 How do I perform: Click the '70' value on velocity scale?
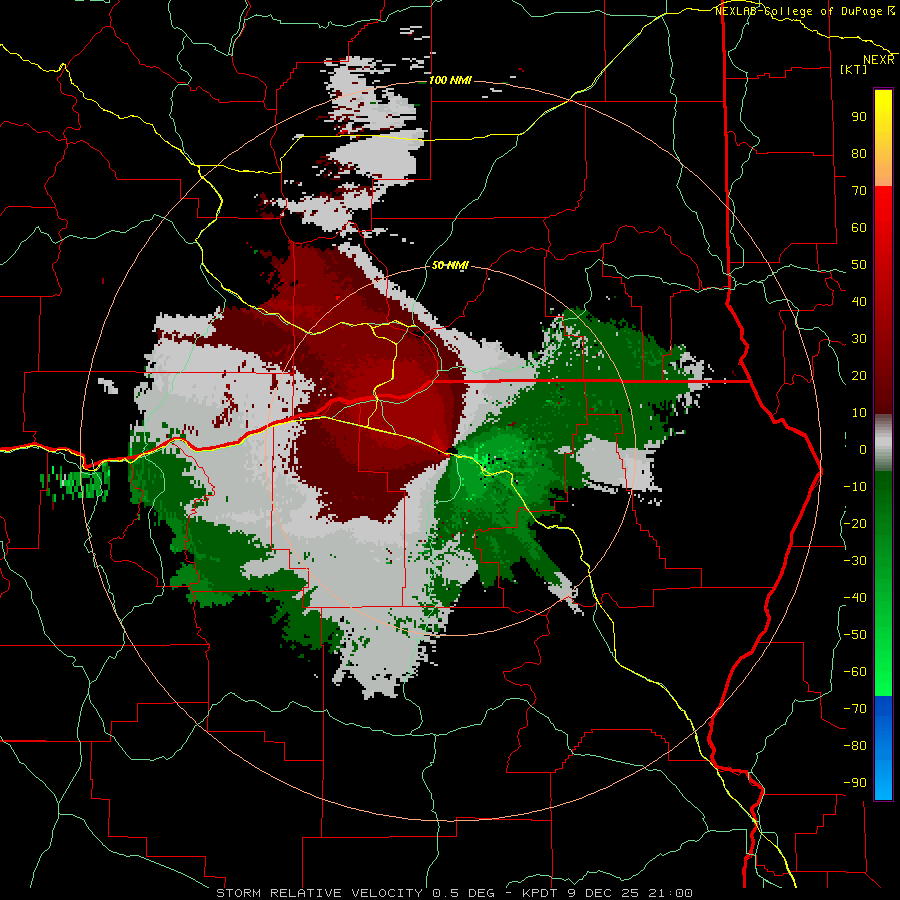[859, 191]
